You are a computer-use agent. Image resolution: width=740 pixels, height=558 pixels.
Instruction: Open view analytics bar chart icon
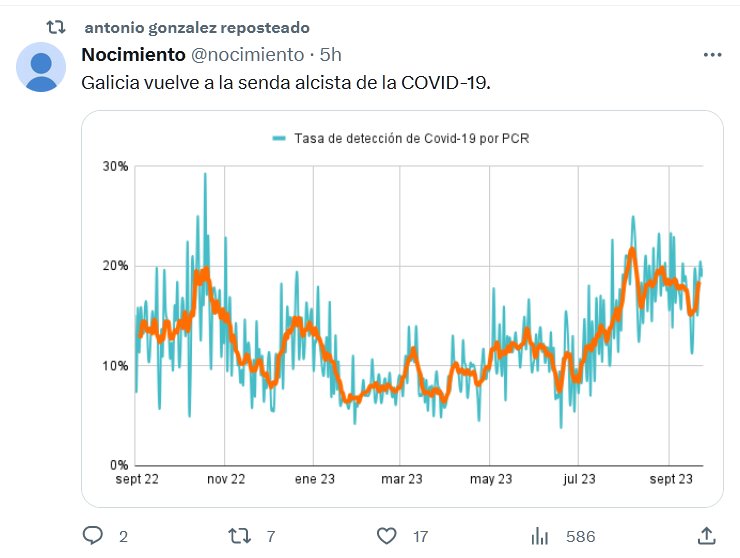pos(540,536)
